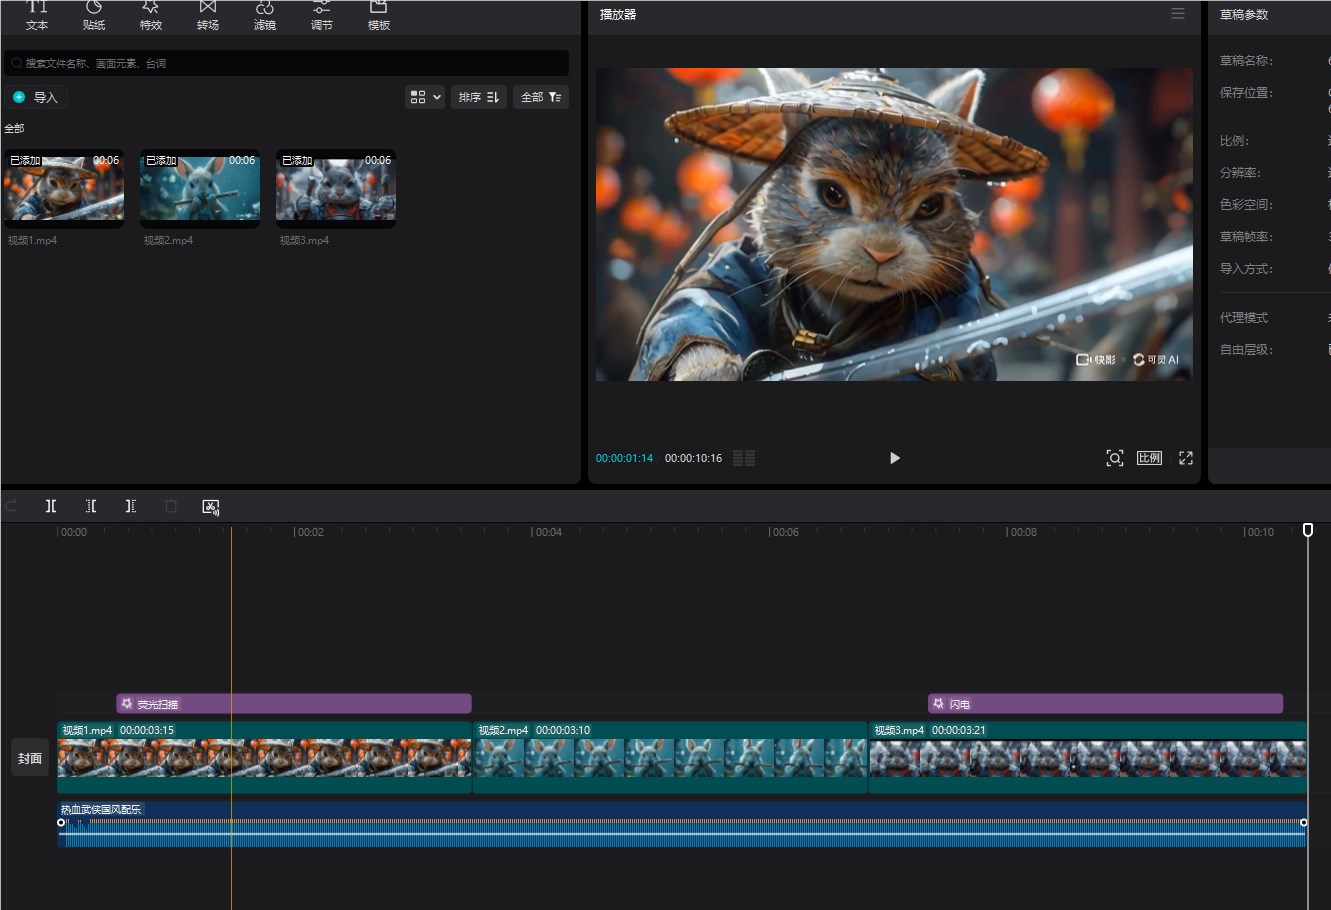Screen dimensions: 1331x910
Task: Click the 草稿参数 panel title
Action: [1244, 15]
